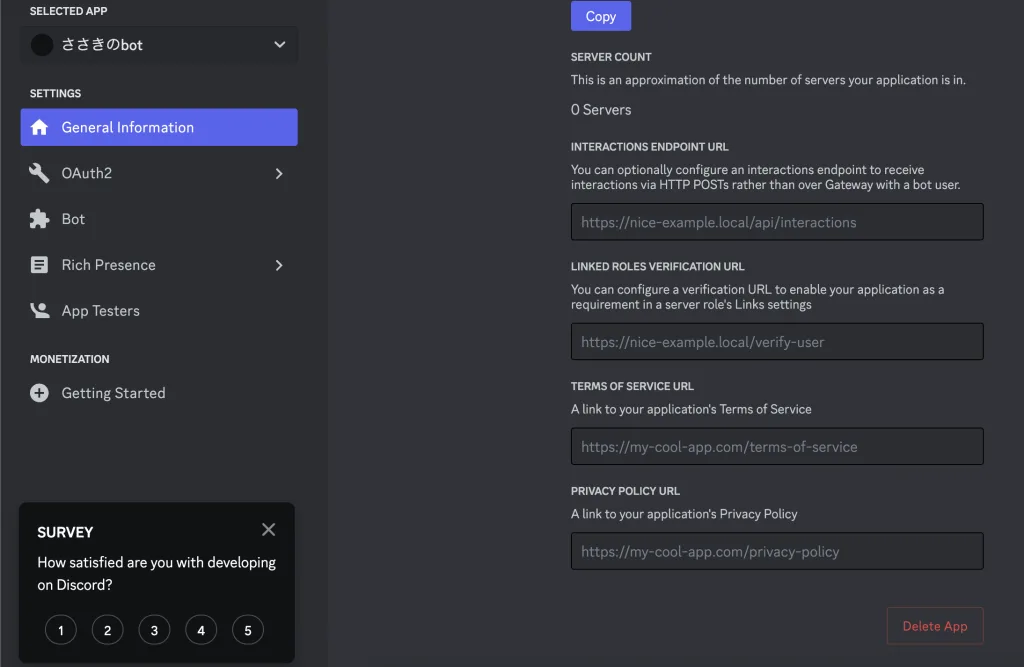
Task: Click the SURVEY title text
Action: (65, 532)
